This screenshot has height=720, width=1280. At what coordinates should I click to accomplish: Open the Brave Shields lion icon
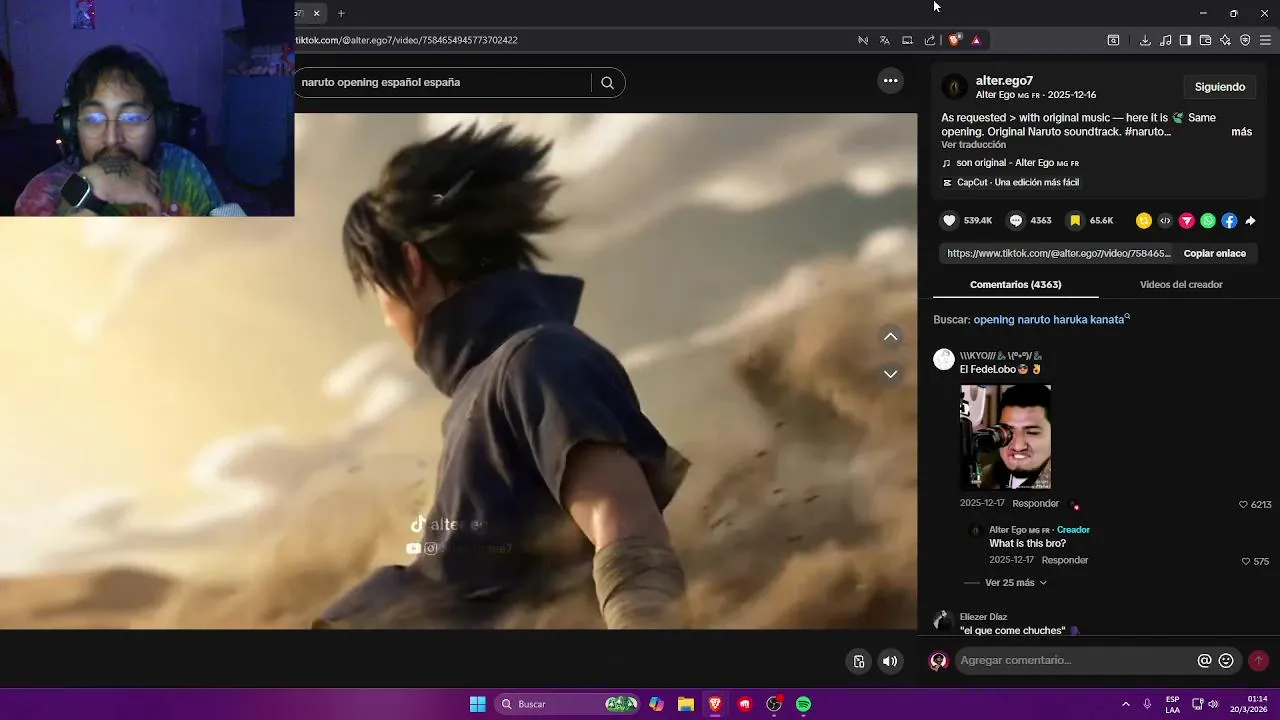(954, 40)
